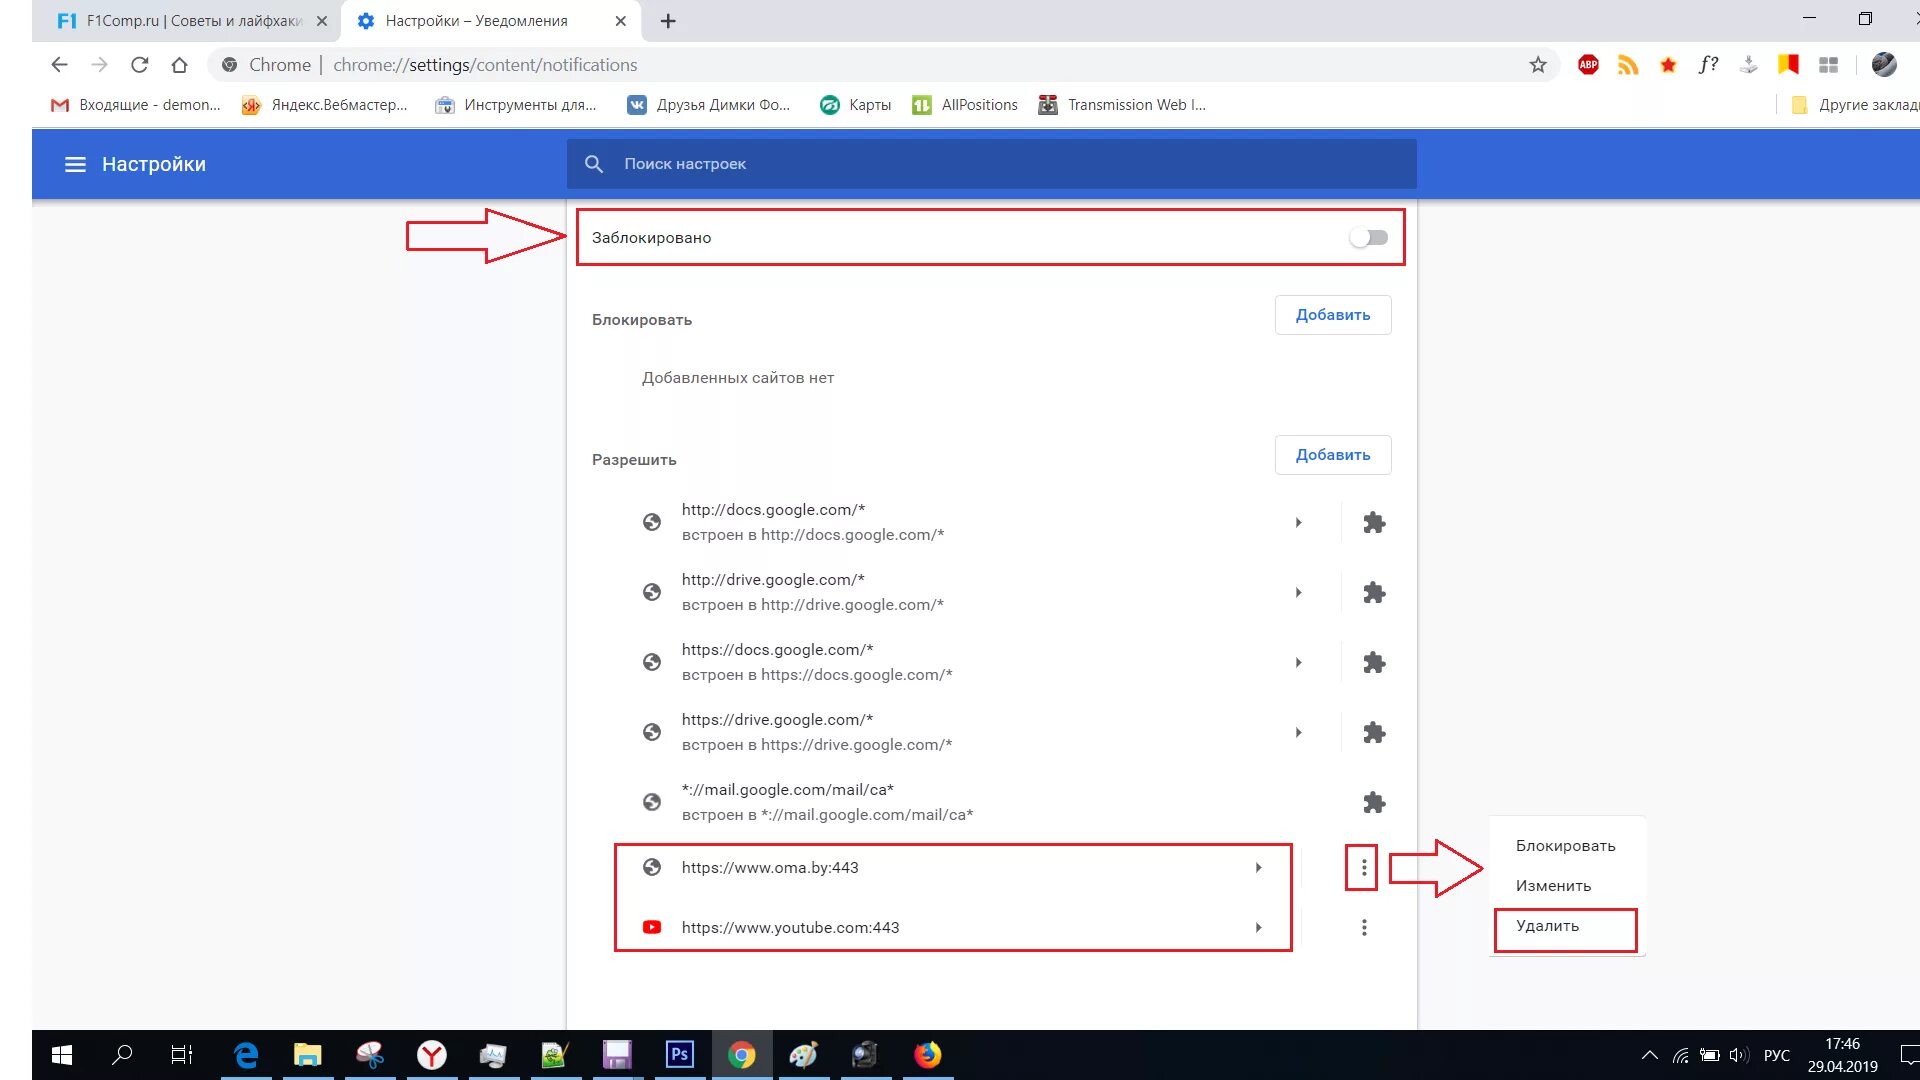Expand details for https://www.oma.by:443
Image resolution: width=1920 pixels, height=1080 pixels.
[1258, 868]
